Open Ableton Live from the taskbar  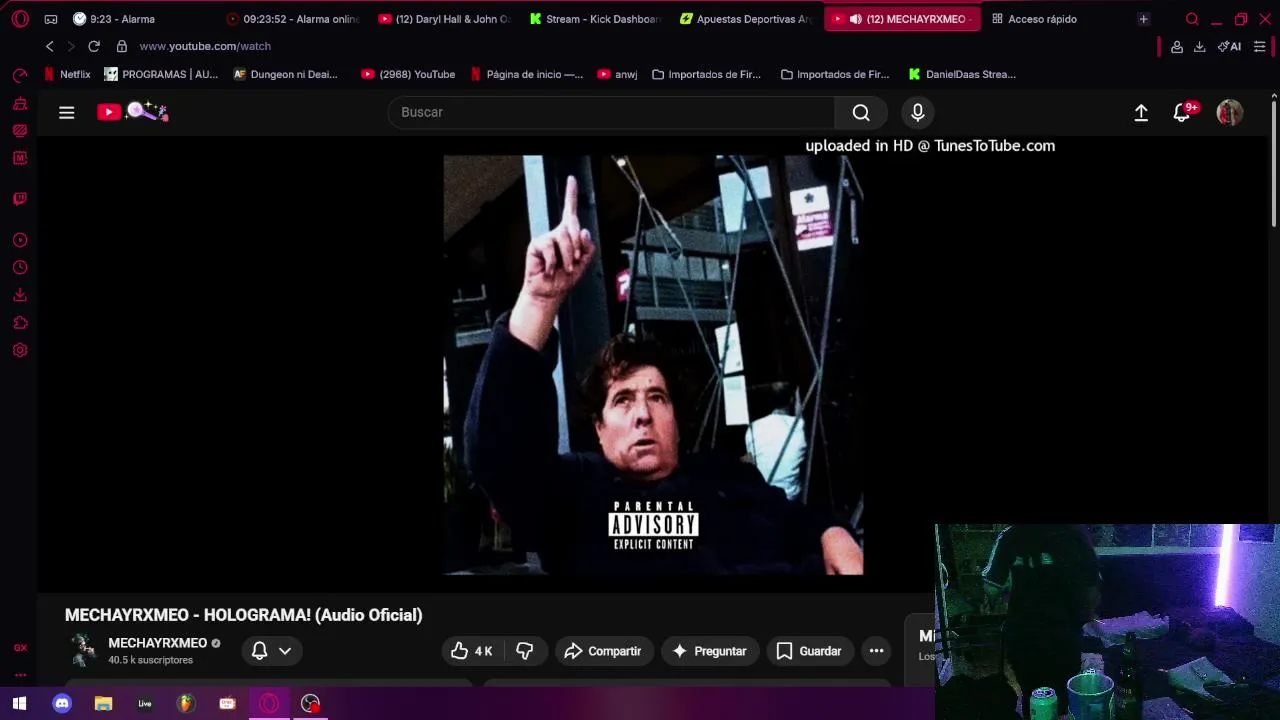(x=145, y=704)
